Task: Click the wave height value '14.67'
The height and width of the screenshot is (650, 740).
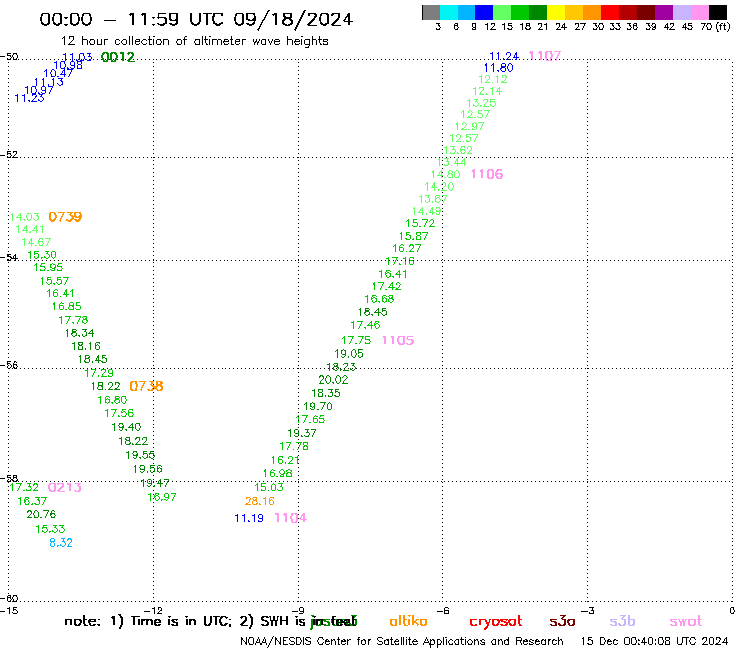Action: coord(36,242)
